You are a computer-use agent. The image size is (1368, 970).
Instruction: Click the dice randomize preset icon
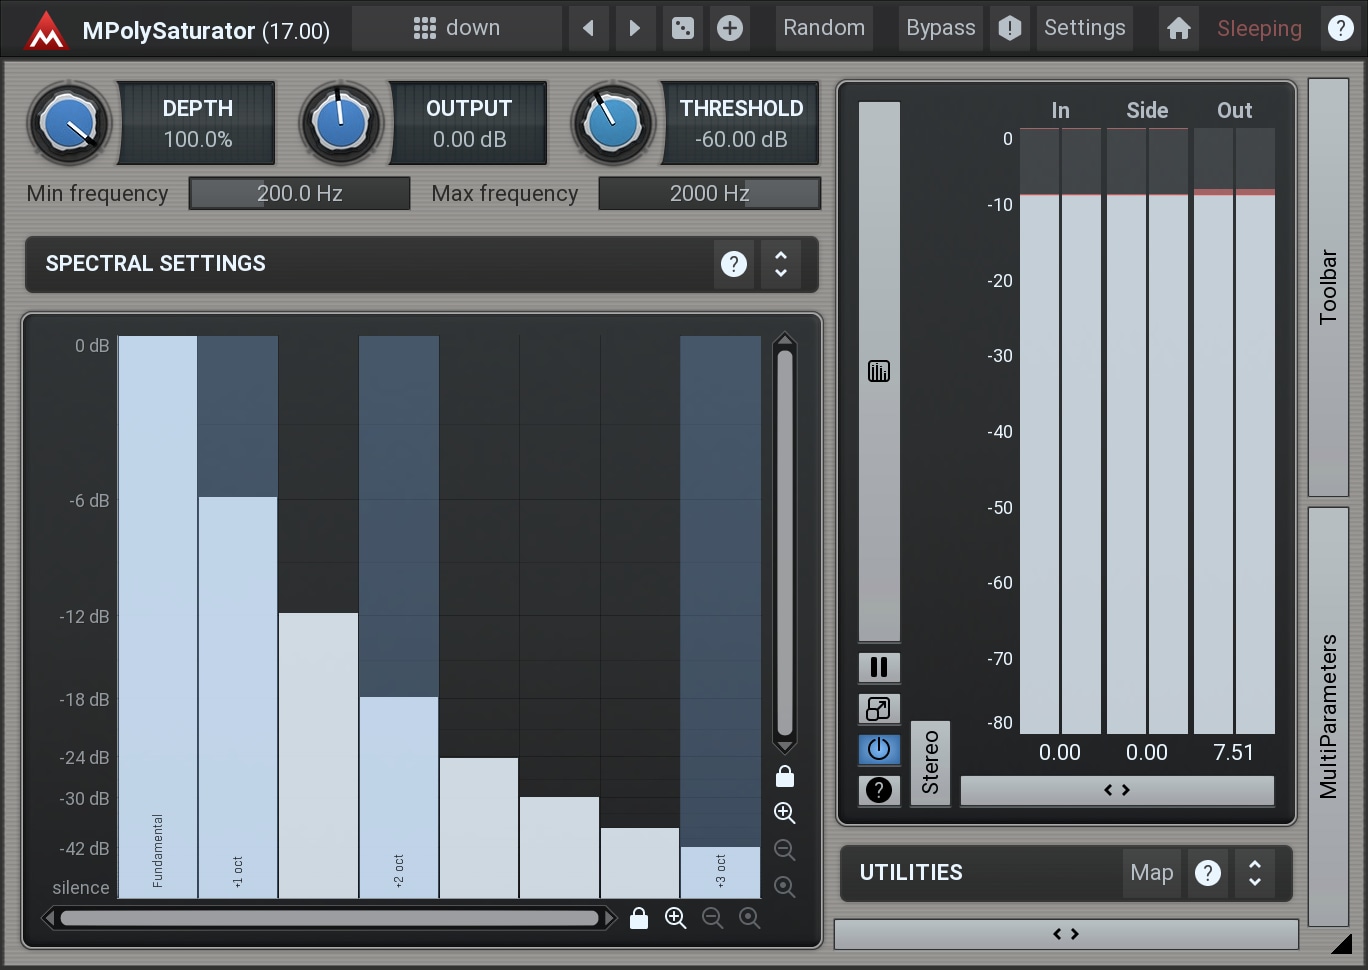(683, 29)
